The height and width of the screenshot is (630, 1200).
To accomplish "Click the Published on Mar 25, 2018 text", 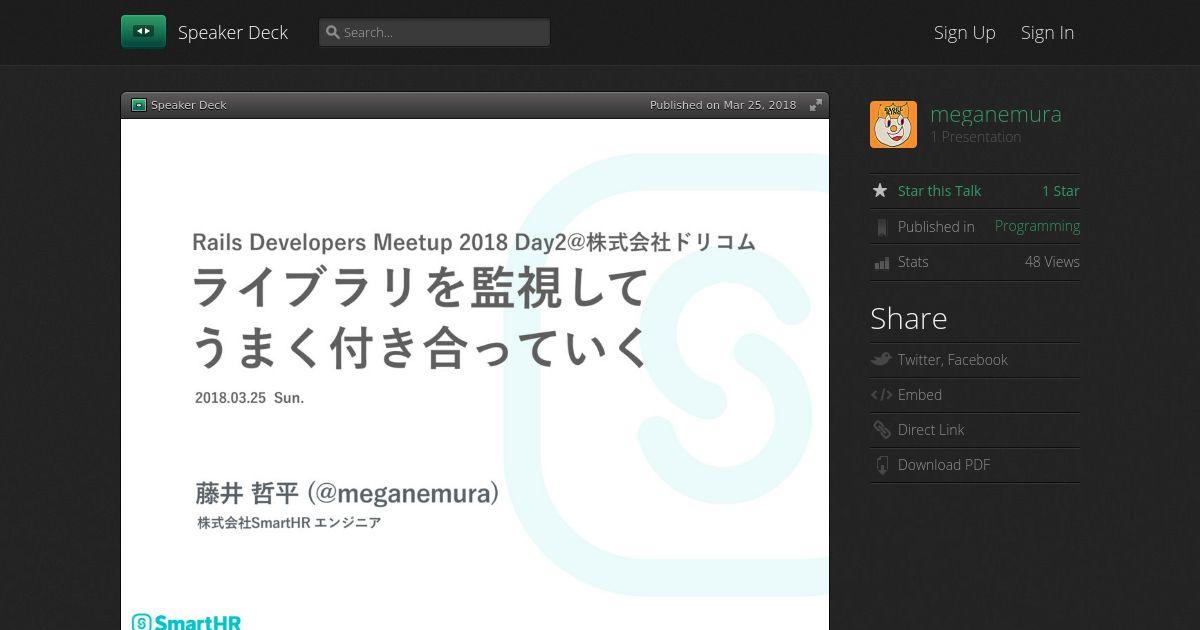I will [723, 105].
